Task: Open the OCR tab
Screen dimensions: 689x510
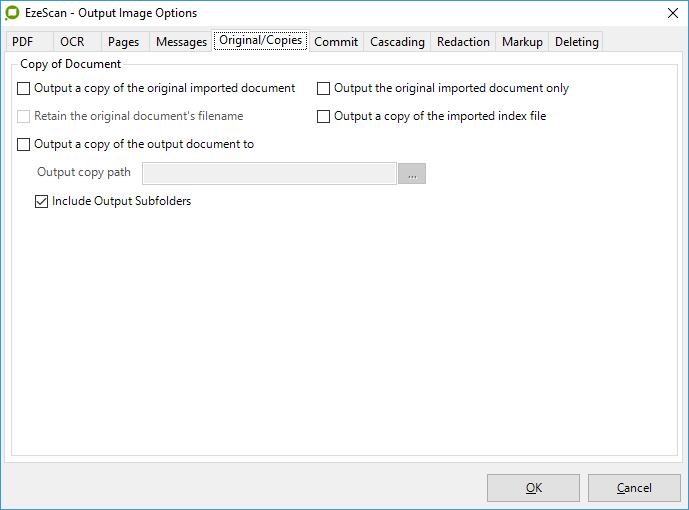Action: (72, 42)
